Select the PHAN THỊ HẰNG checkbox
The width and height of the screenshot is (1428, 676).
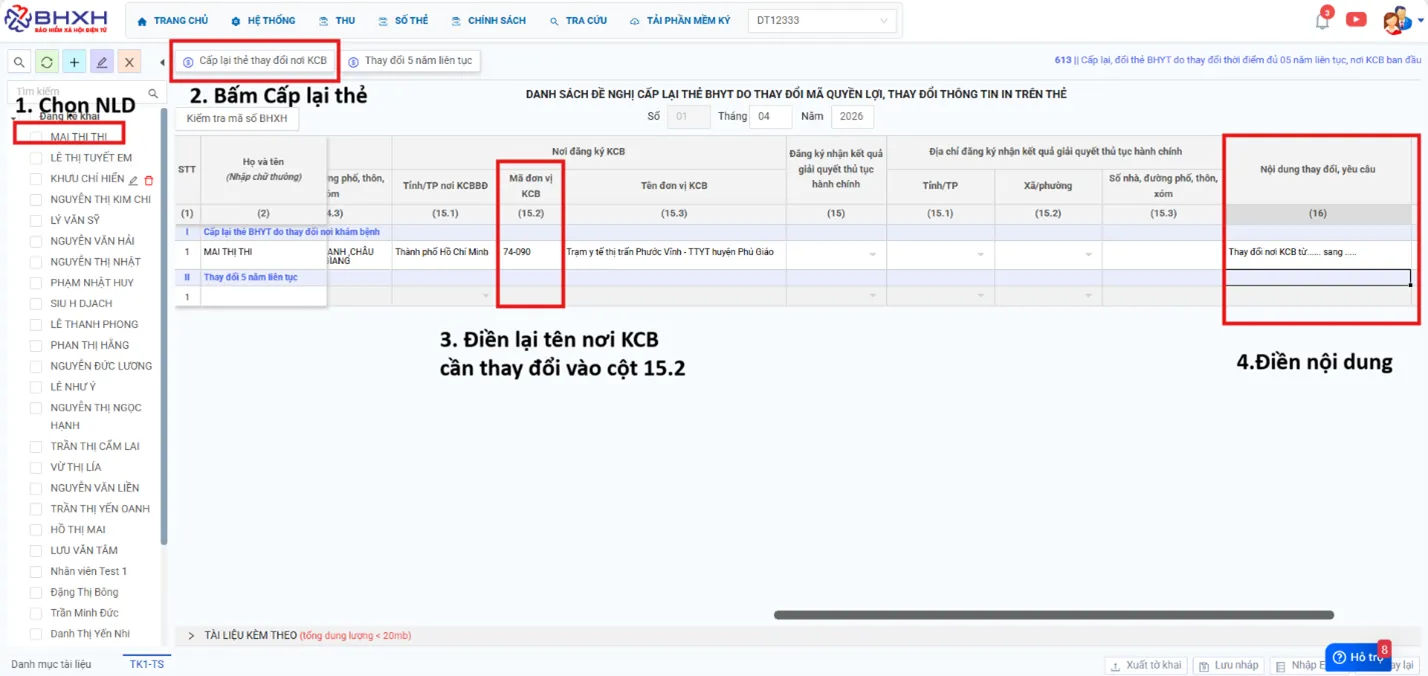point(36,345)
